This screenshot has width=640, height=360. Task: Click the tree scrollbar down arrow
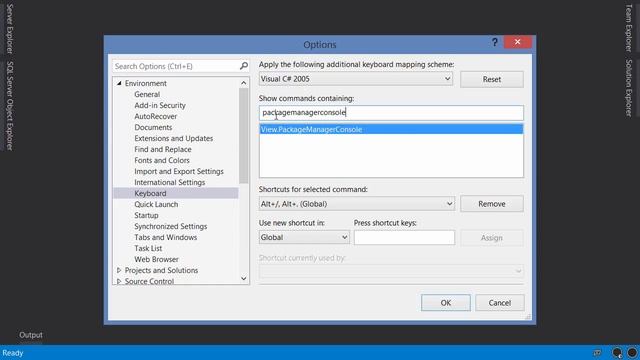point(244,279)
